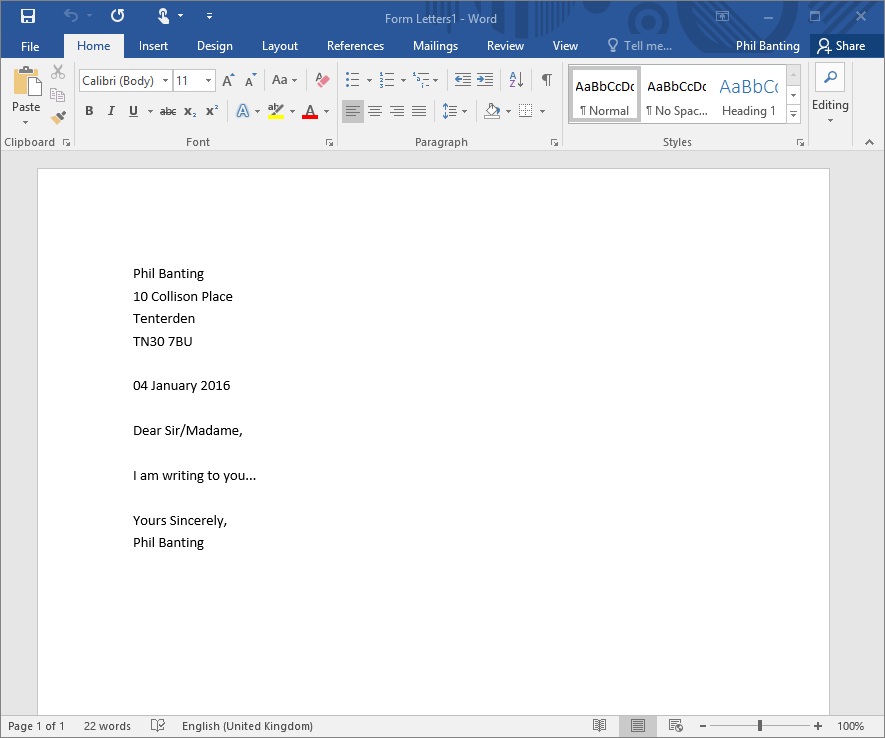Click the Borders icon

(525, 111)
